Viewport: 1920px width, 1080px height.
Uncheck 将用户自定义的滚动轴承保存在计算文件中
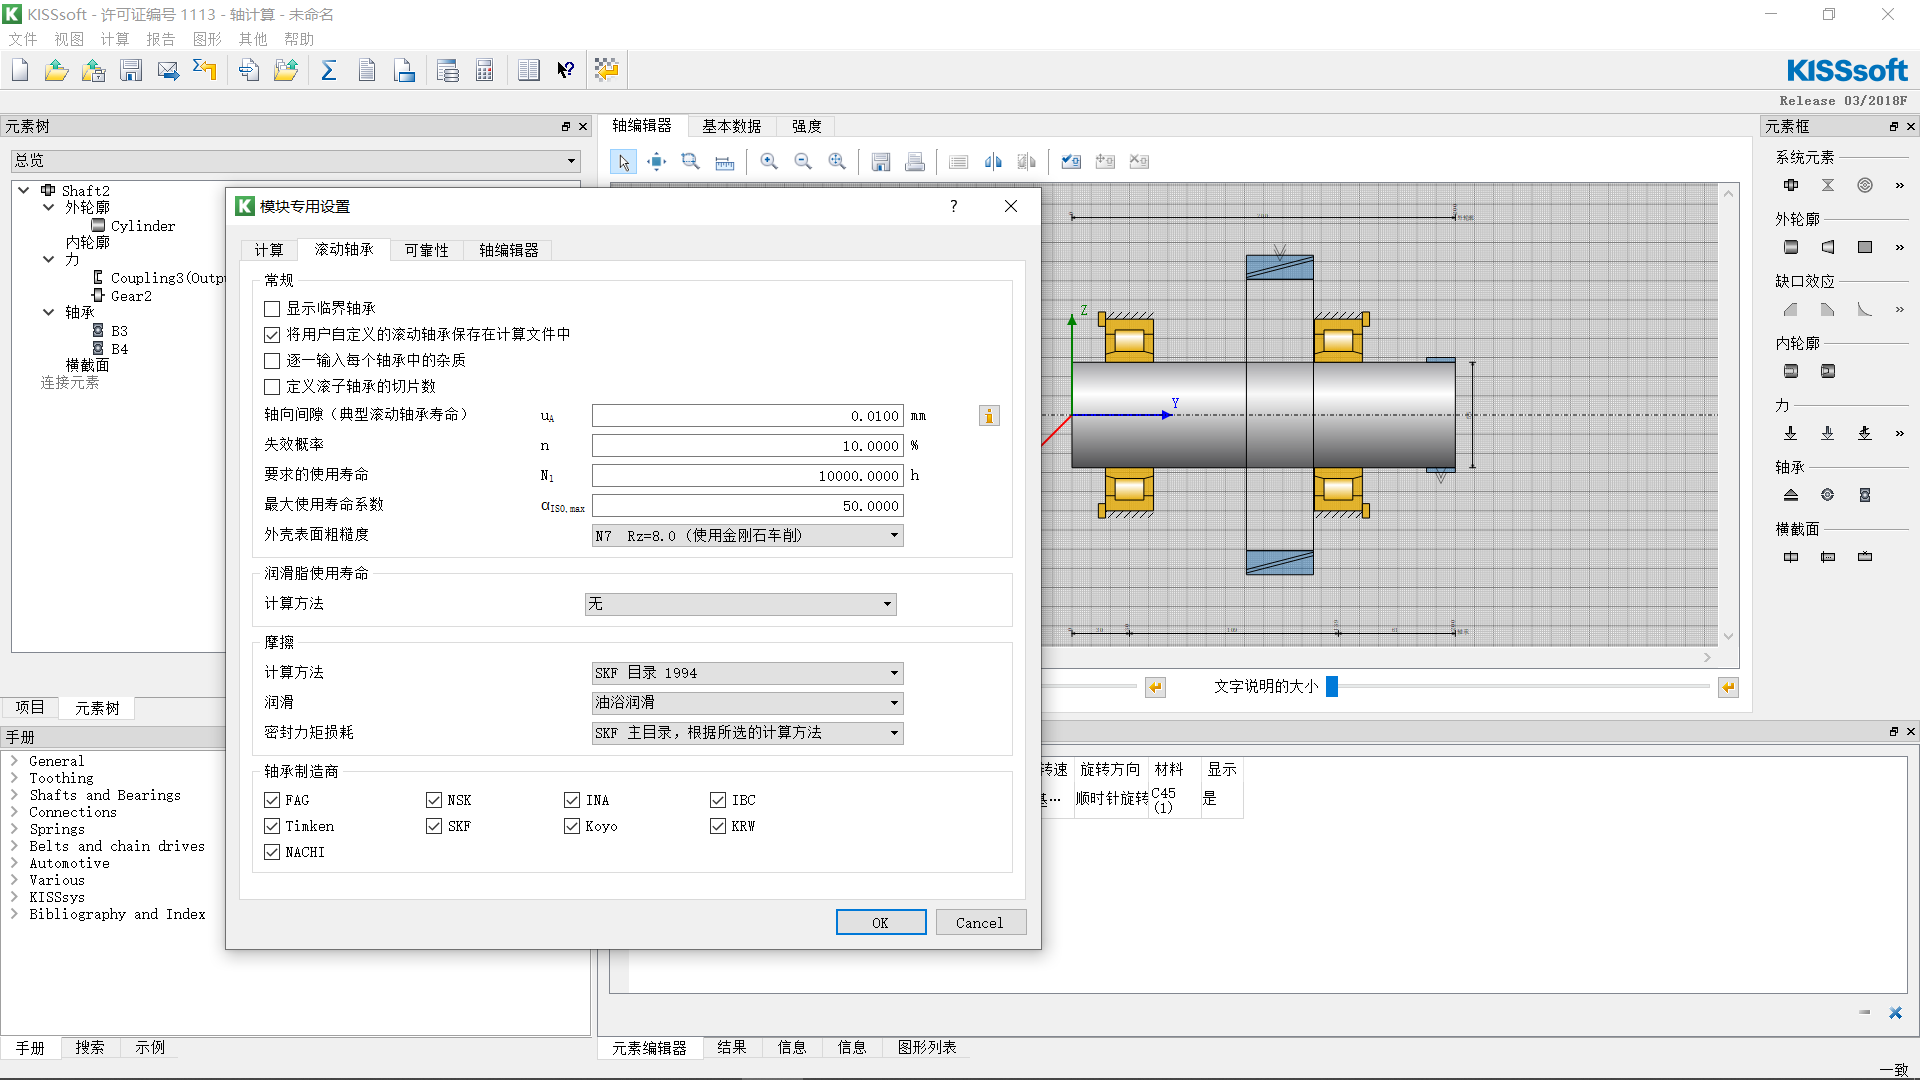(x=272, y=335)
